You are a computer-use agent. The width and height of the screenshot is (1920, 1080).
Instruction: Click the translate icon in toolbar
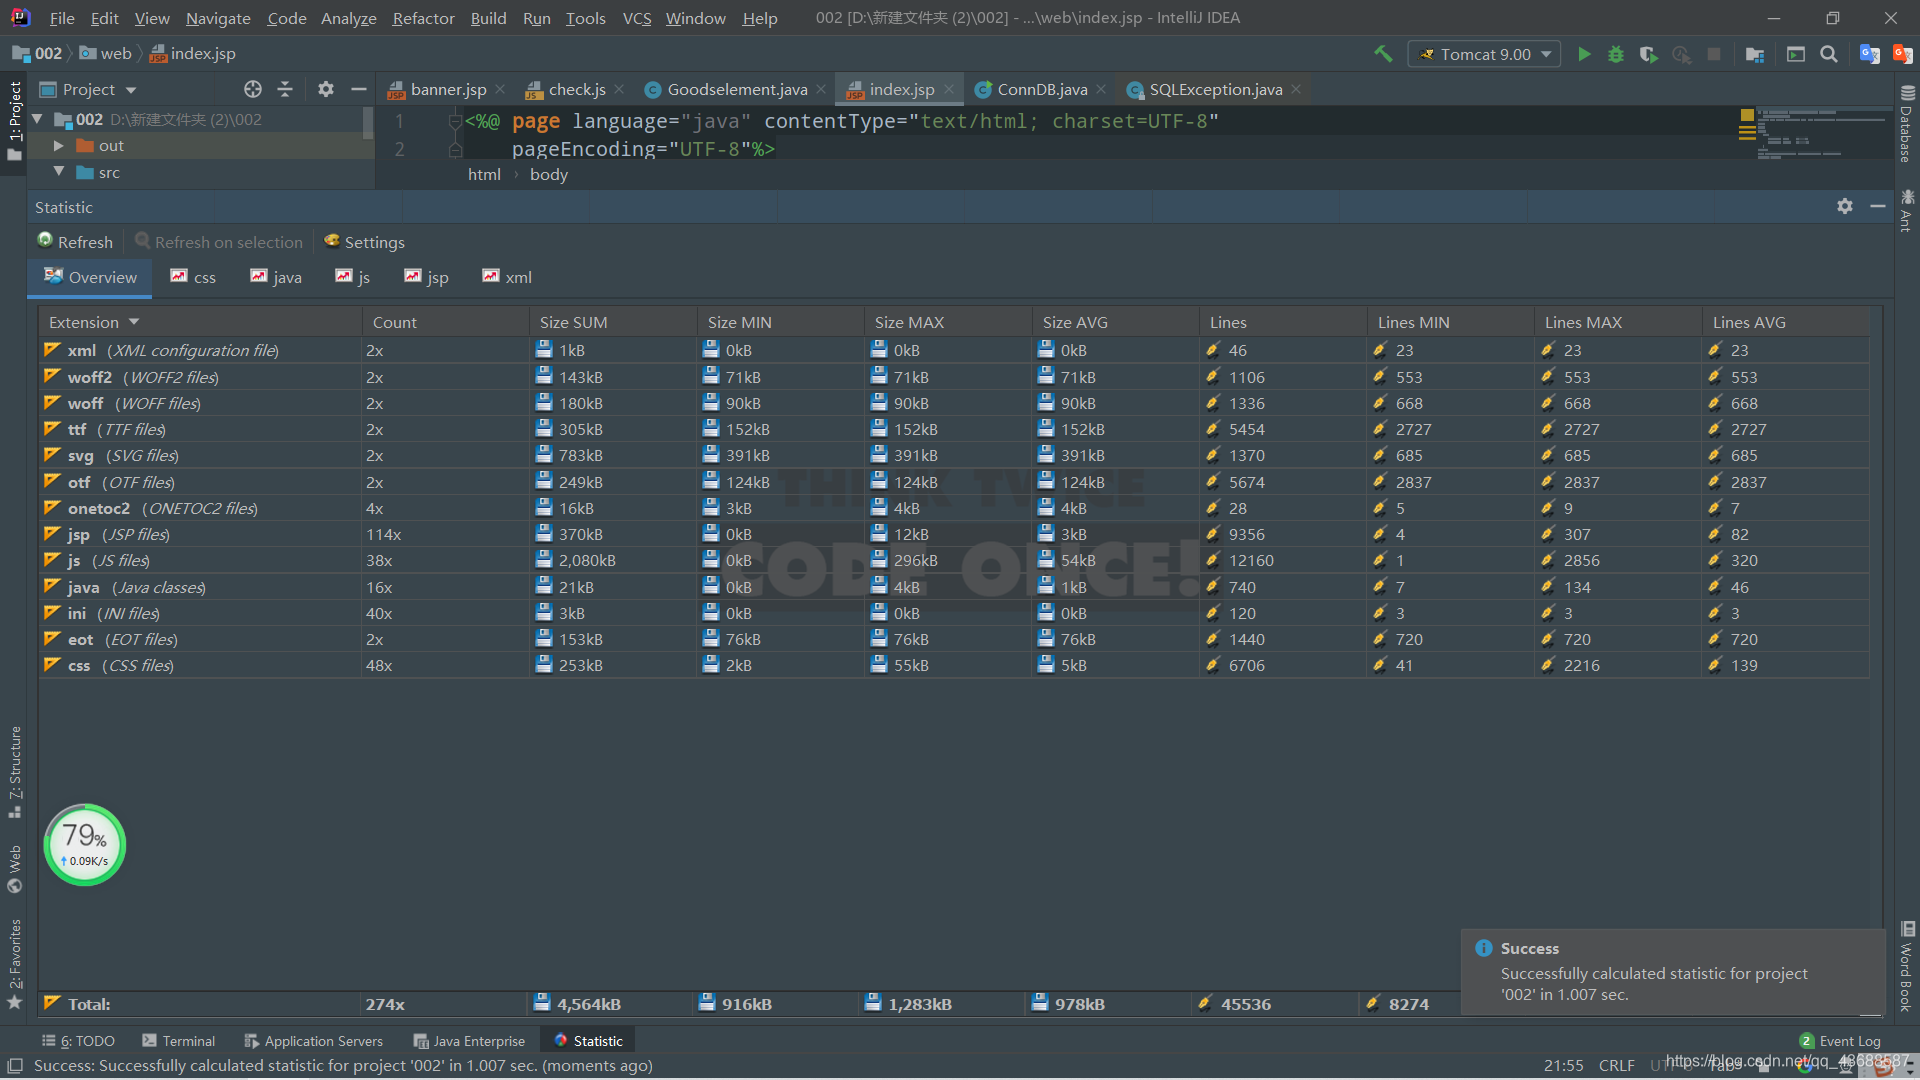point(1869,54)
